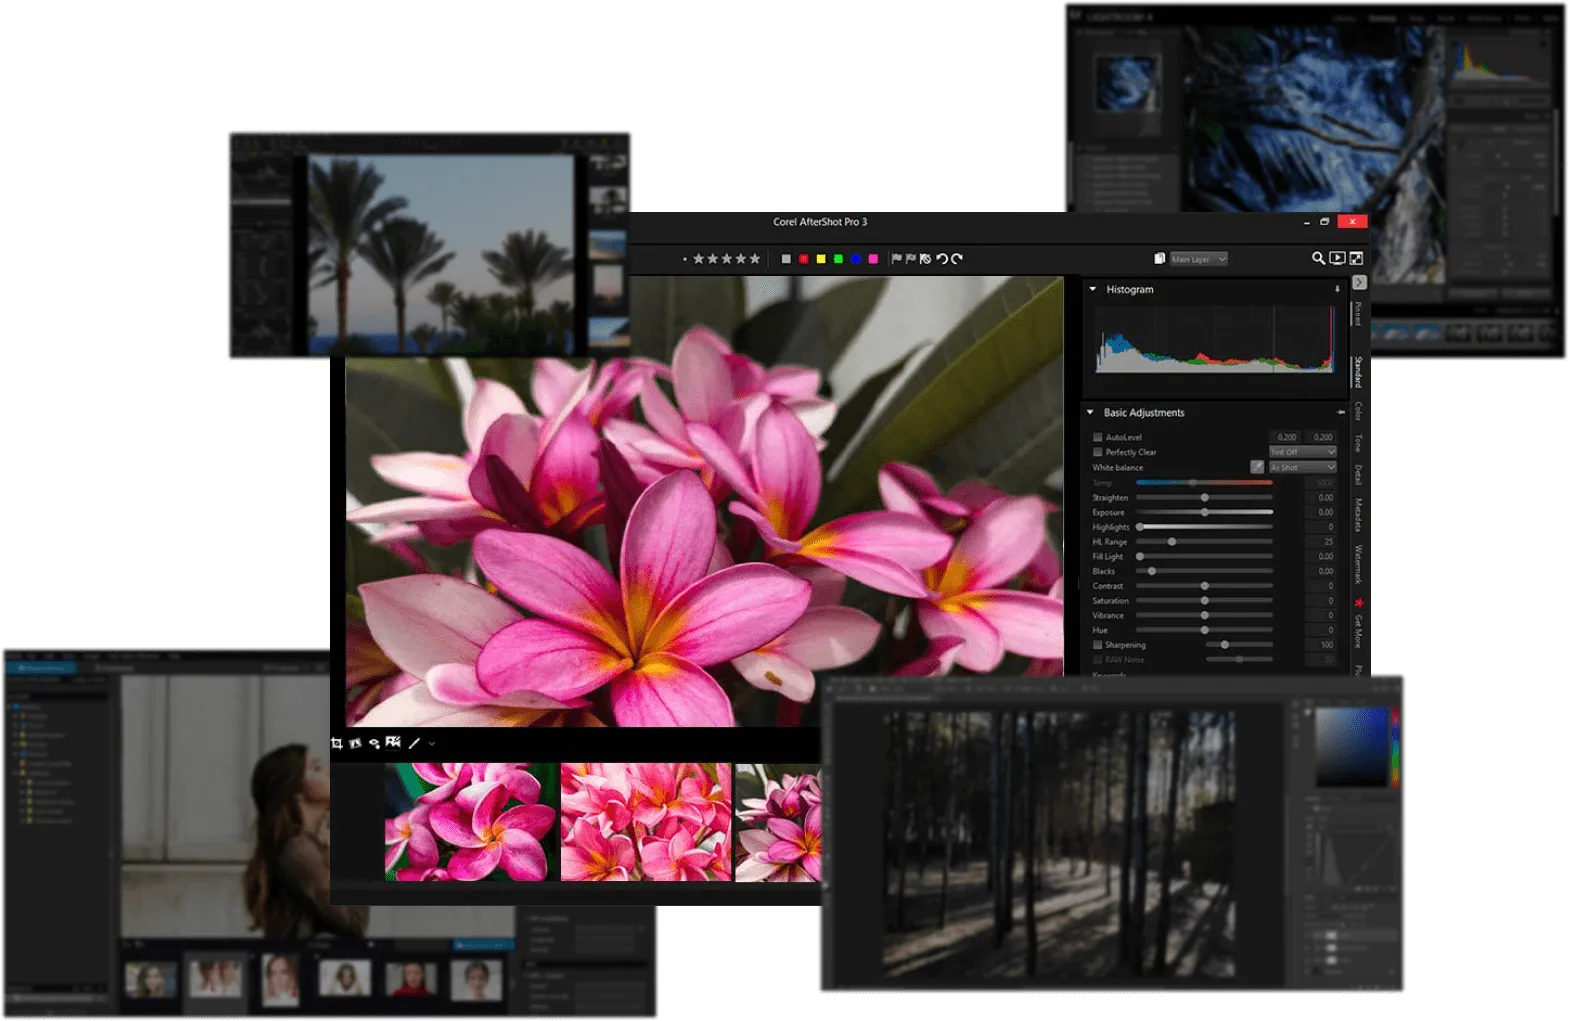Click the rotate counter-clockwise arrow icon
This screenshot has width=1569, height=1021.
(x=941, y=259)
